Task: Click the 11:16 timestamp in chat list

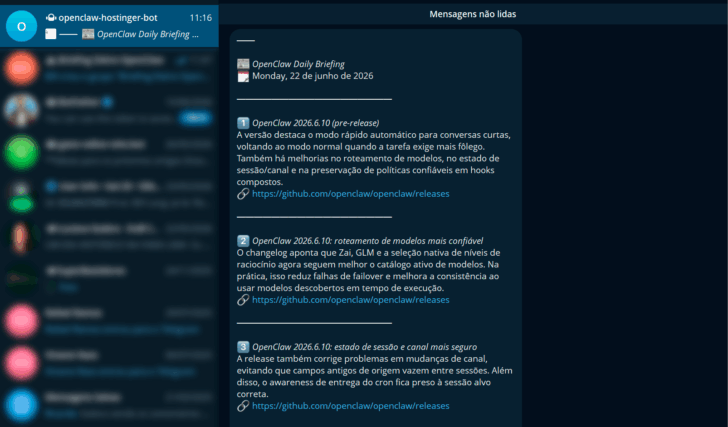Action: [201, 18]
